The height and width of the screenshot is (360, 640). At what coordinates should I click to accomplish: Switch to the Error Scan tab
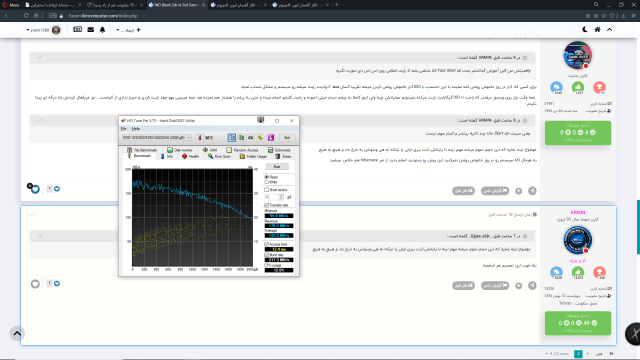point(219,156)
